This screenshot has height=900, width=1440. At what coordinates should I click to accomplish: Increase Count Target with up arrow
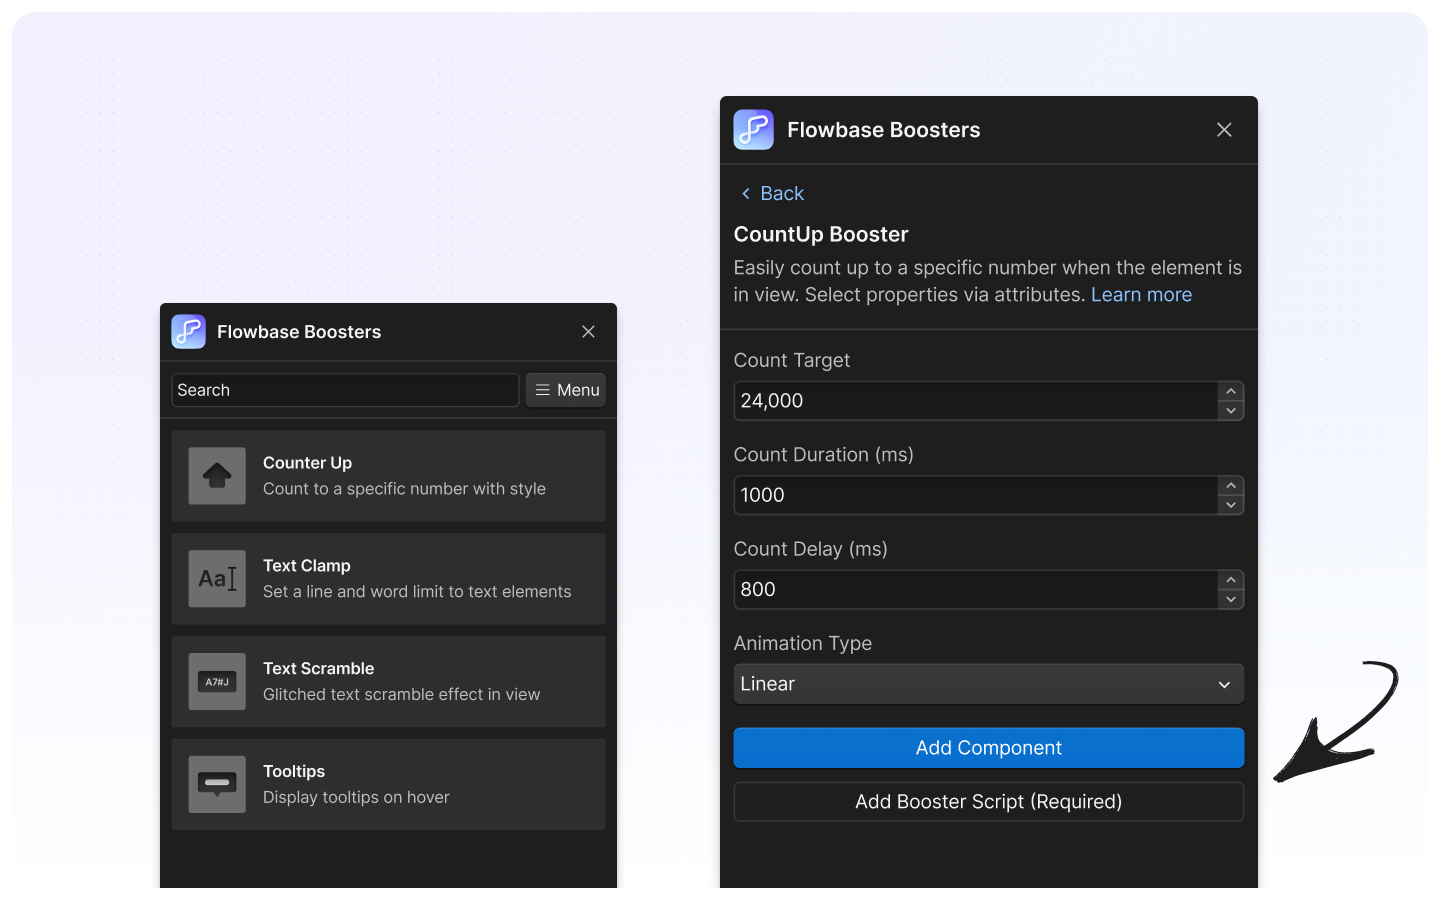click(x=1231, y=391)
